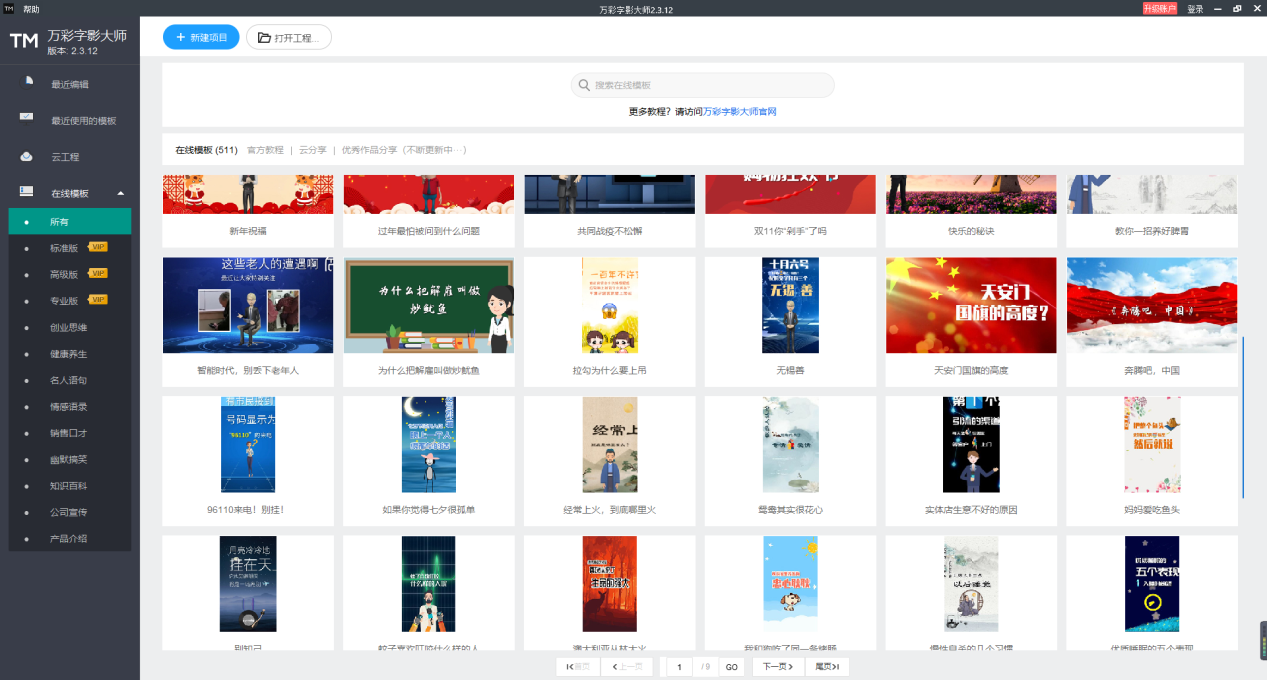This screenshot has width=1267, height=680.
Task: Go to next page with 下一页
Action: (x=777, y=667)
